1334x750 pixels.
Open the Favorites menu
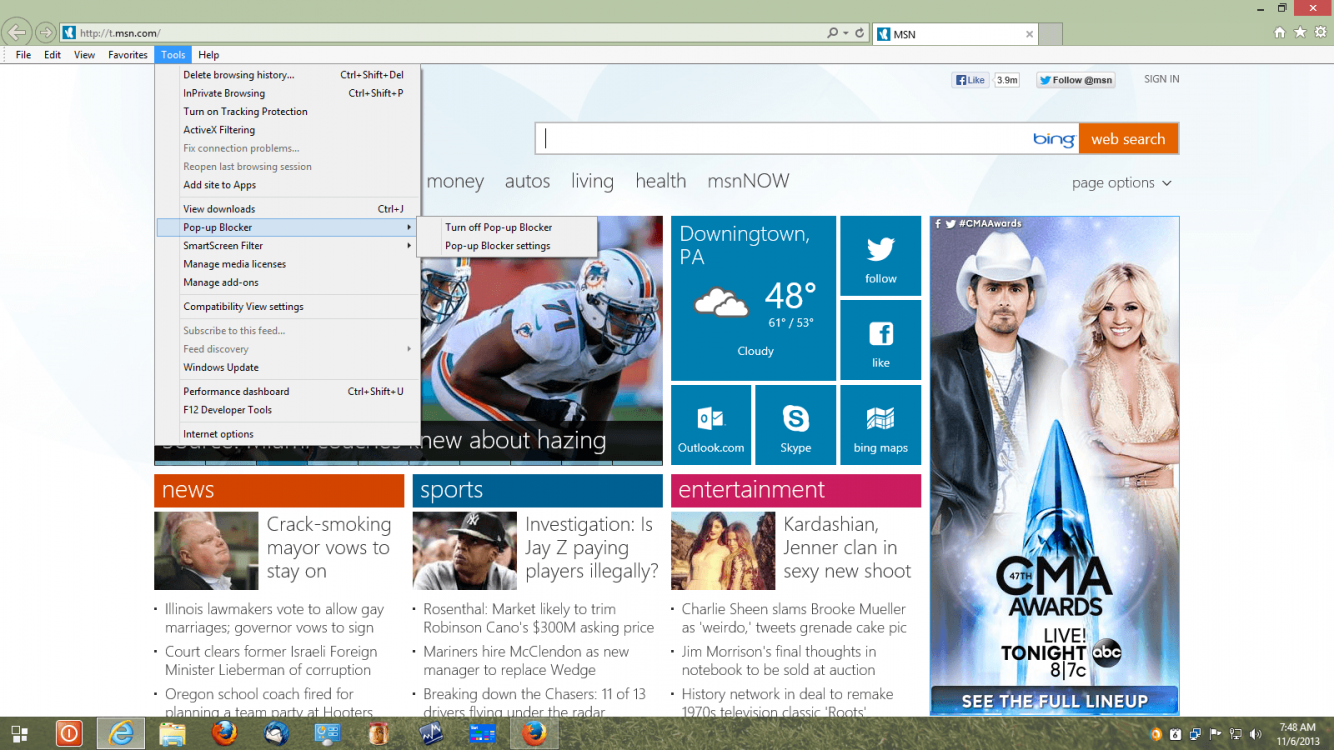tap(128, 55)
